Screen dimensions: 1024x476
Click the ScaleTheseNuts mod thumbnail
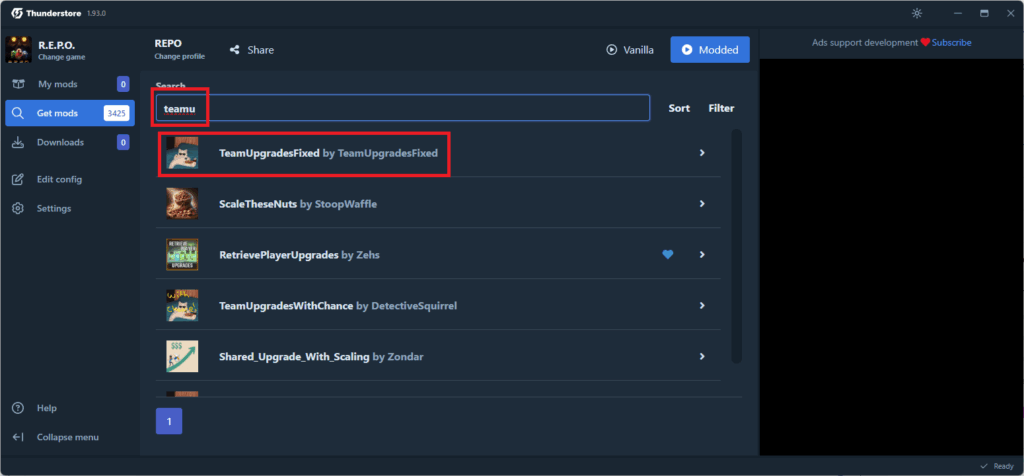point(182,204)
